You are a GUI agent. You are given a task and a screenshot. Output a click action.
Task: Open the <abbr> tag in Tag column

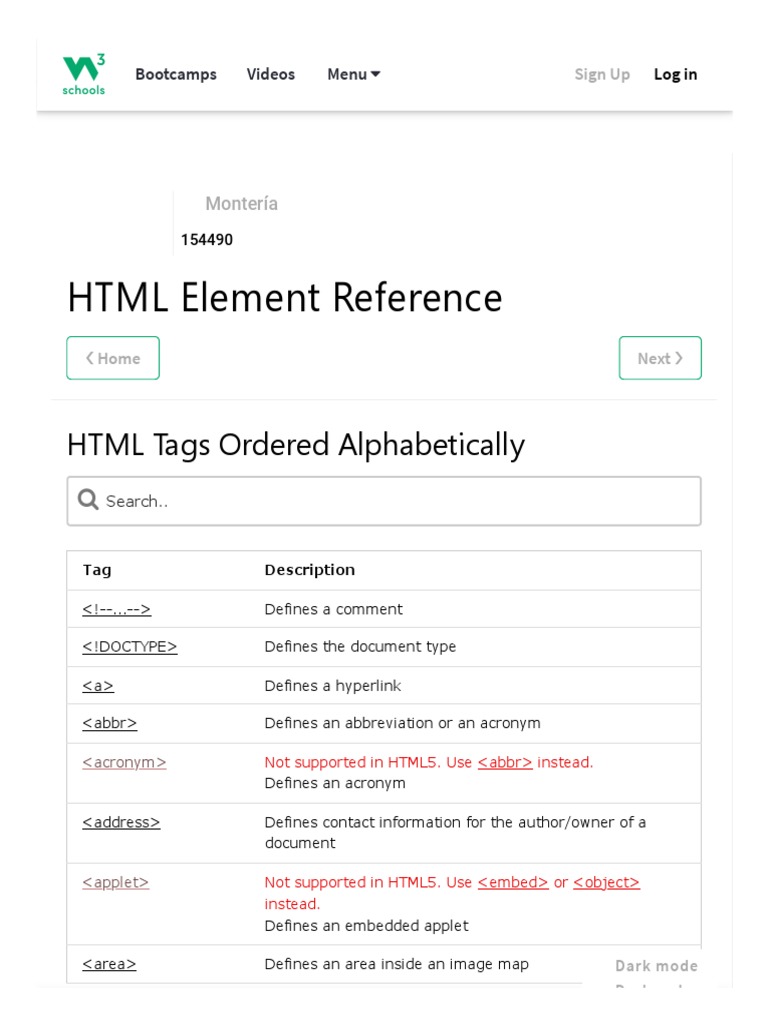[110, 723]
